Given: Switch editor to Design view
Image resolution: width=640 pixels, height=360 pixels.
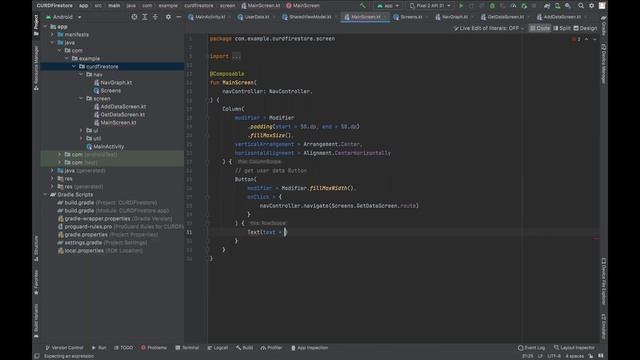Looking at the screenshot, I should 585,28.
